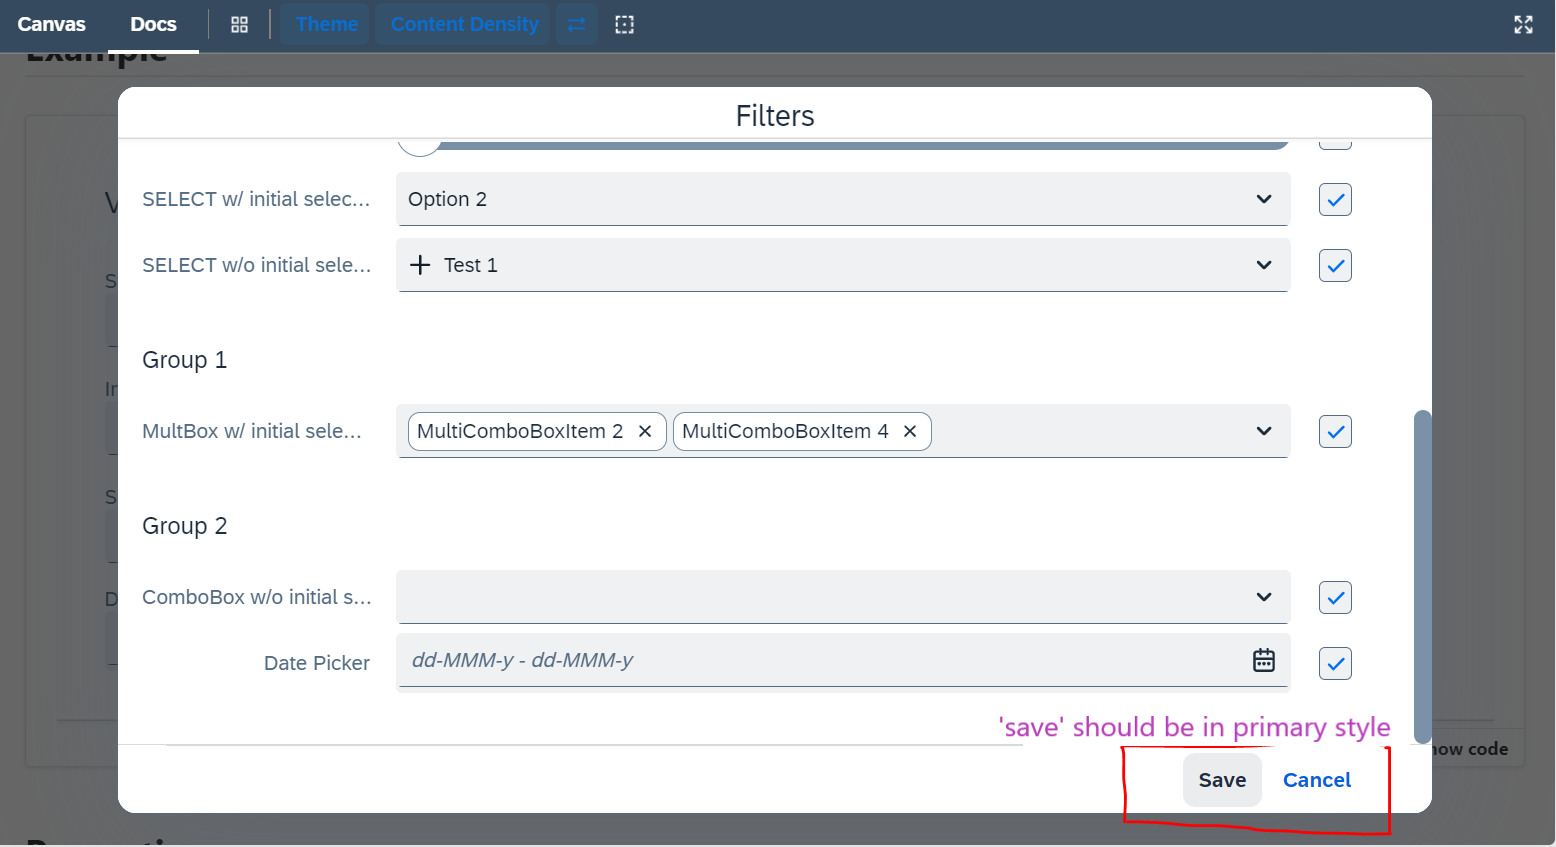This screenshot has width=1556, height=847.
Task: Toggle the checkbox next to MultBox filter
Action: pos(1335,431)
